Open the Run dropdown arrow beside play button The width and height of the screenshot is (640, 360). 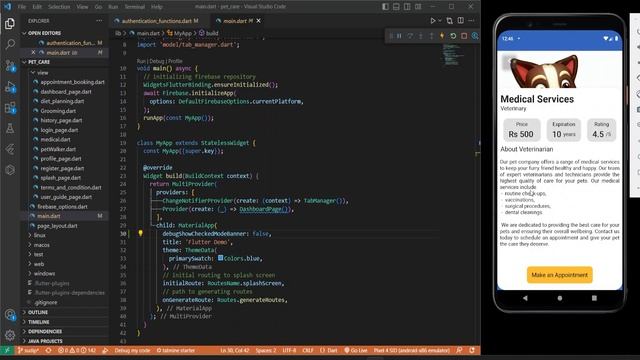tap(440, 20)
